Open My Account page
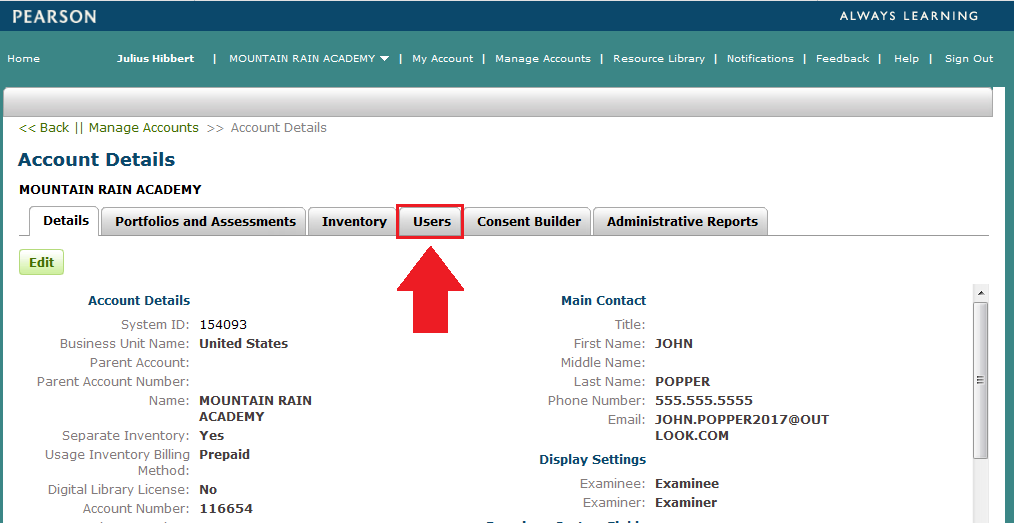Viewport: 1014px width, 523px height. pyautogui.click(x=442, y=59)
